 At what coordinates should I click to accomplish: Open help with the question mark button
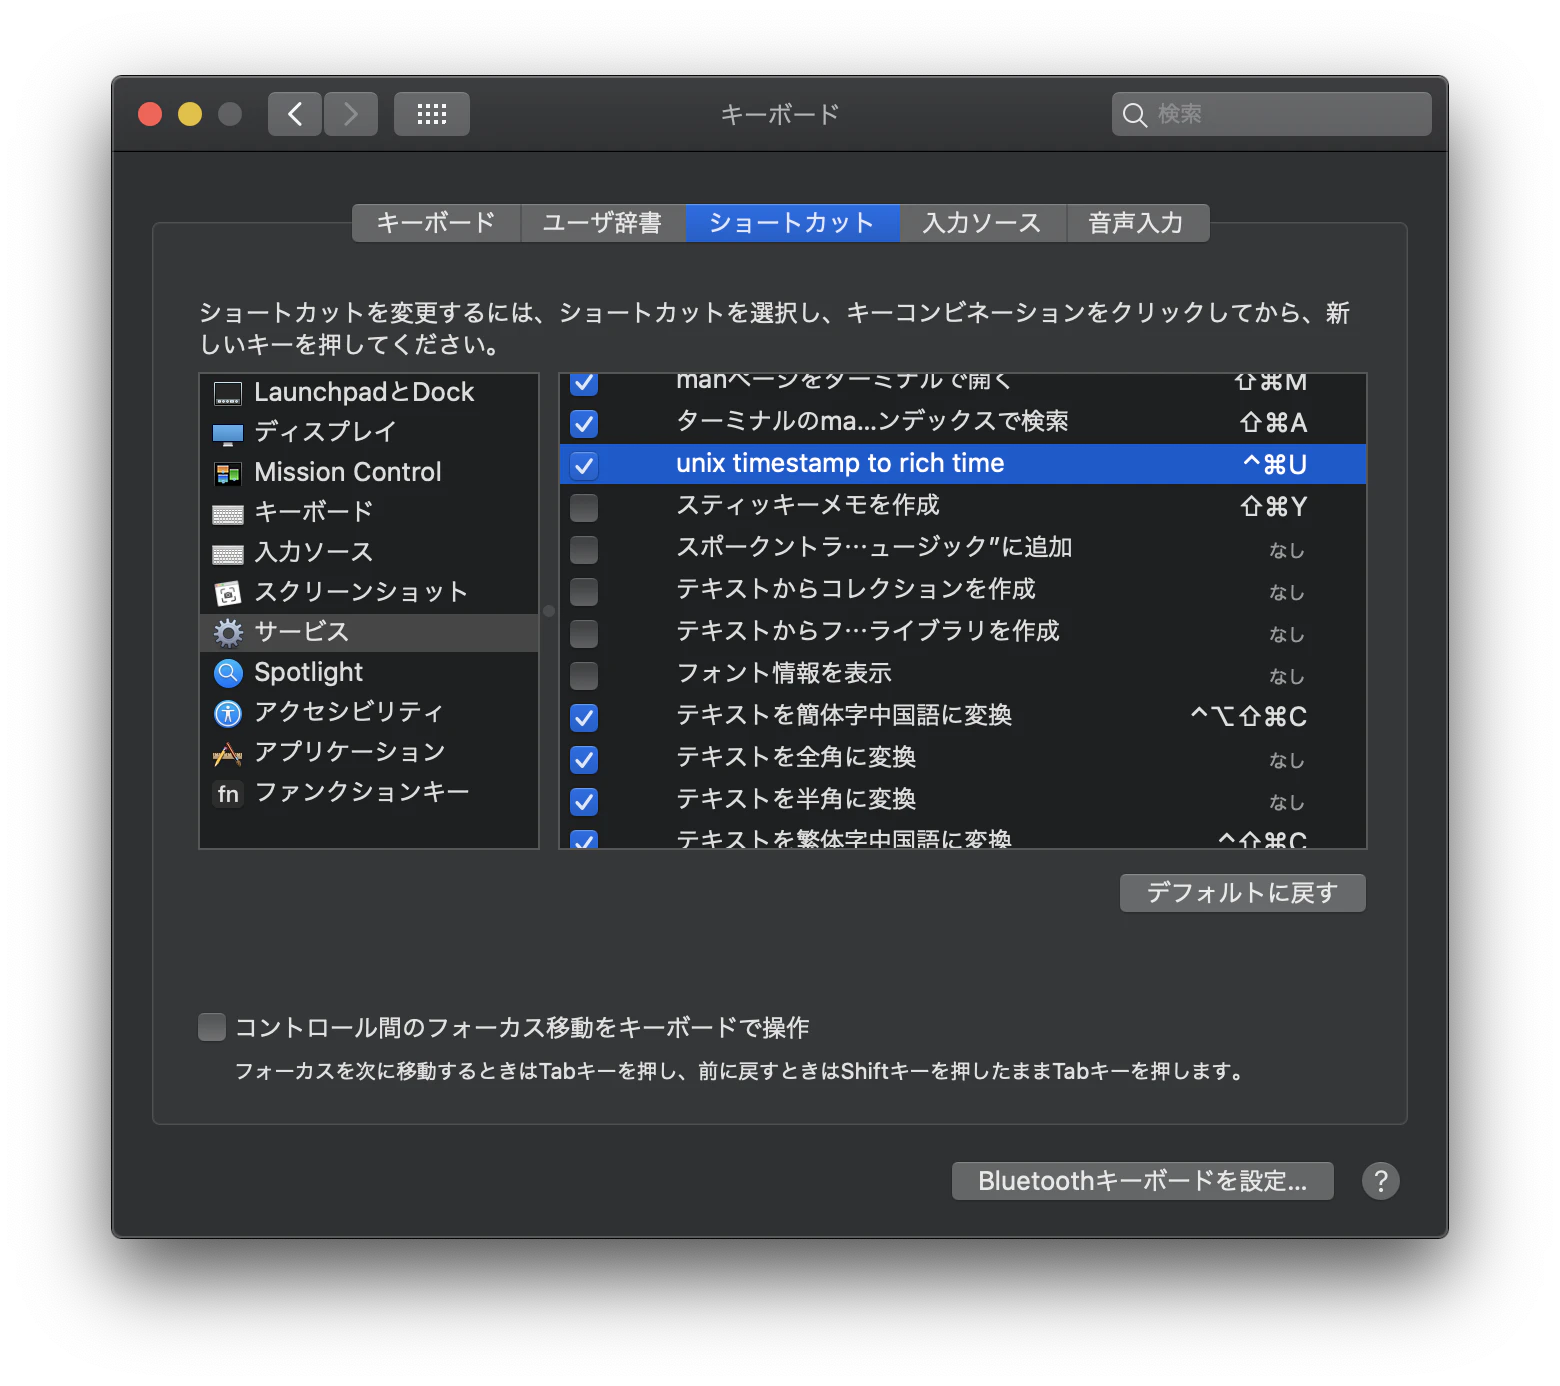[x=1381, y=1181]
